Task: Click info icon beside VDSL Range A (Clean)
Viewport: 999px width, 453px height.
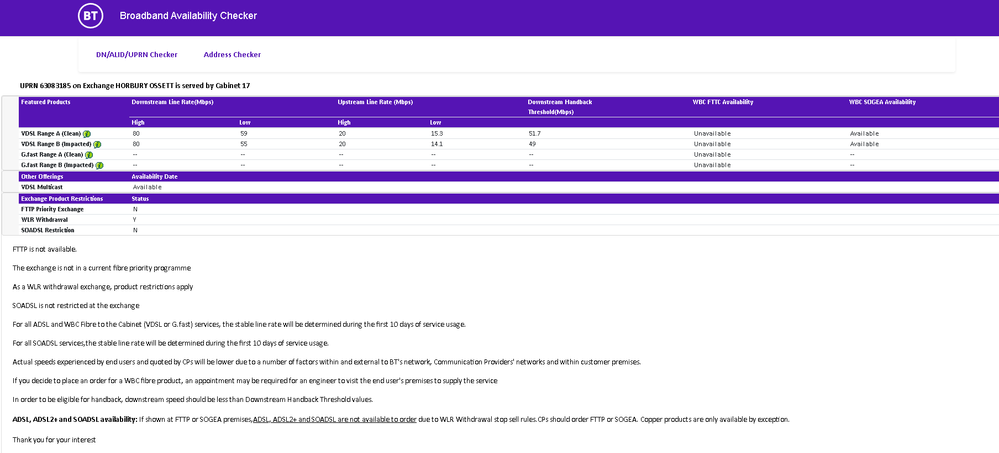Action: click(x=87, y=134)
